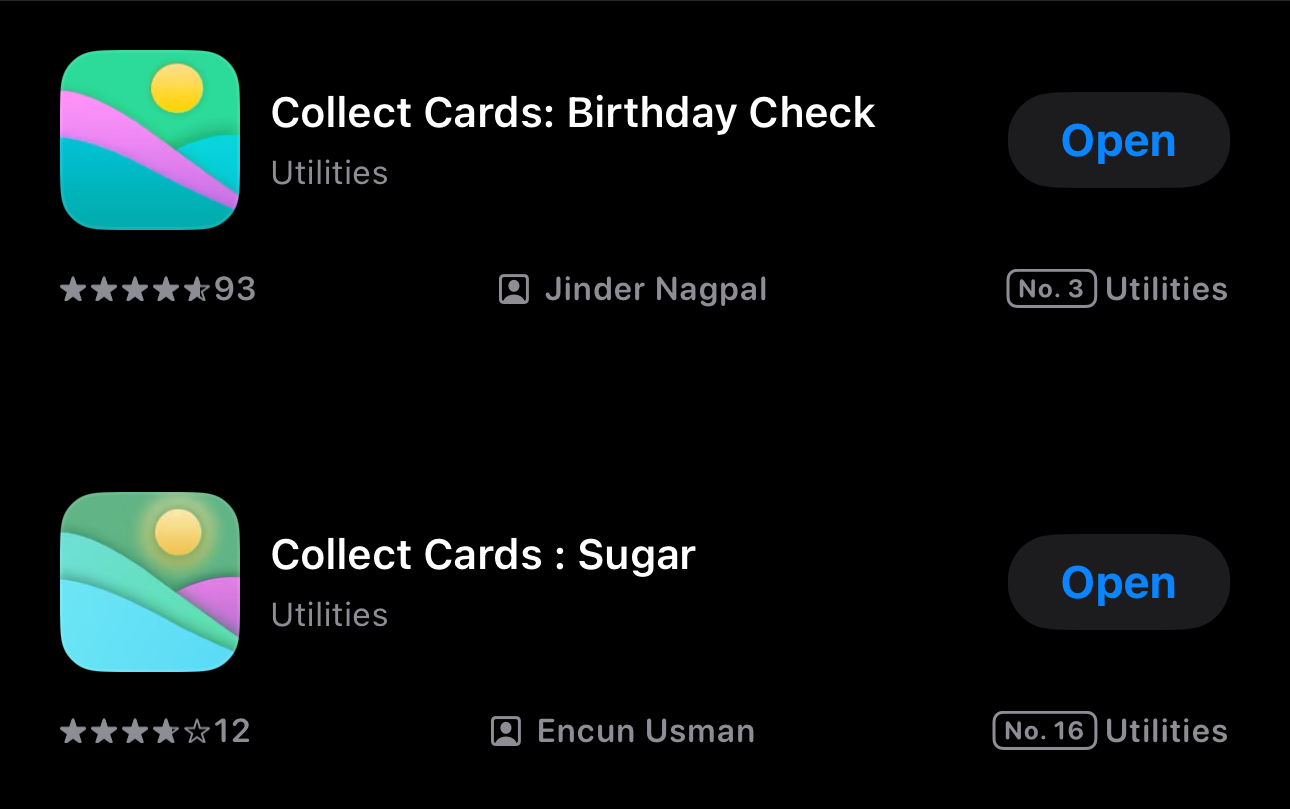Click the No. 16 ranking badge
The image size is (1290, 809).
(1044, 732)
